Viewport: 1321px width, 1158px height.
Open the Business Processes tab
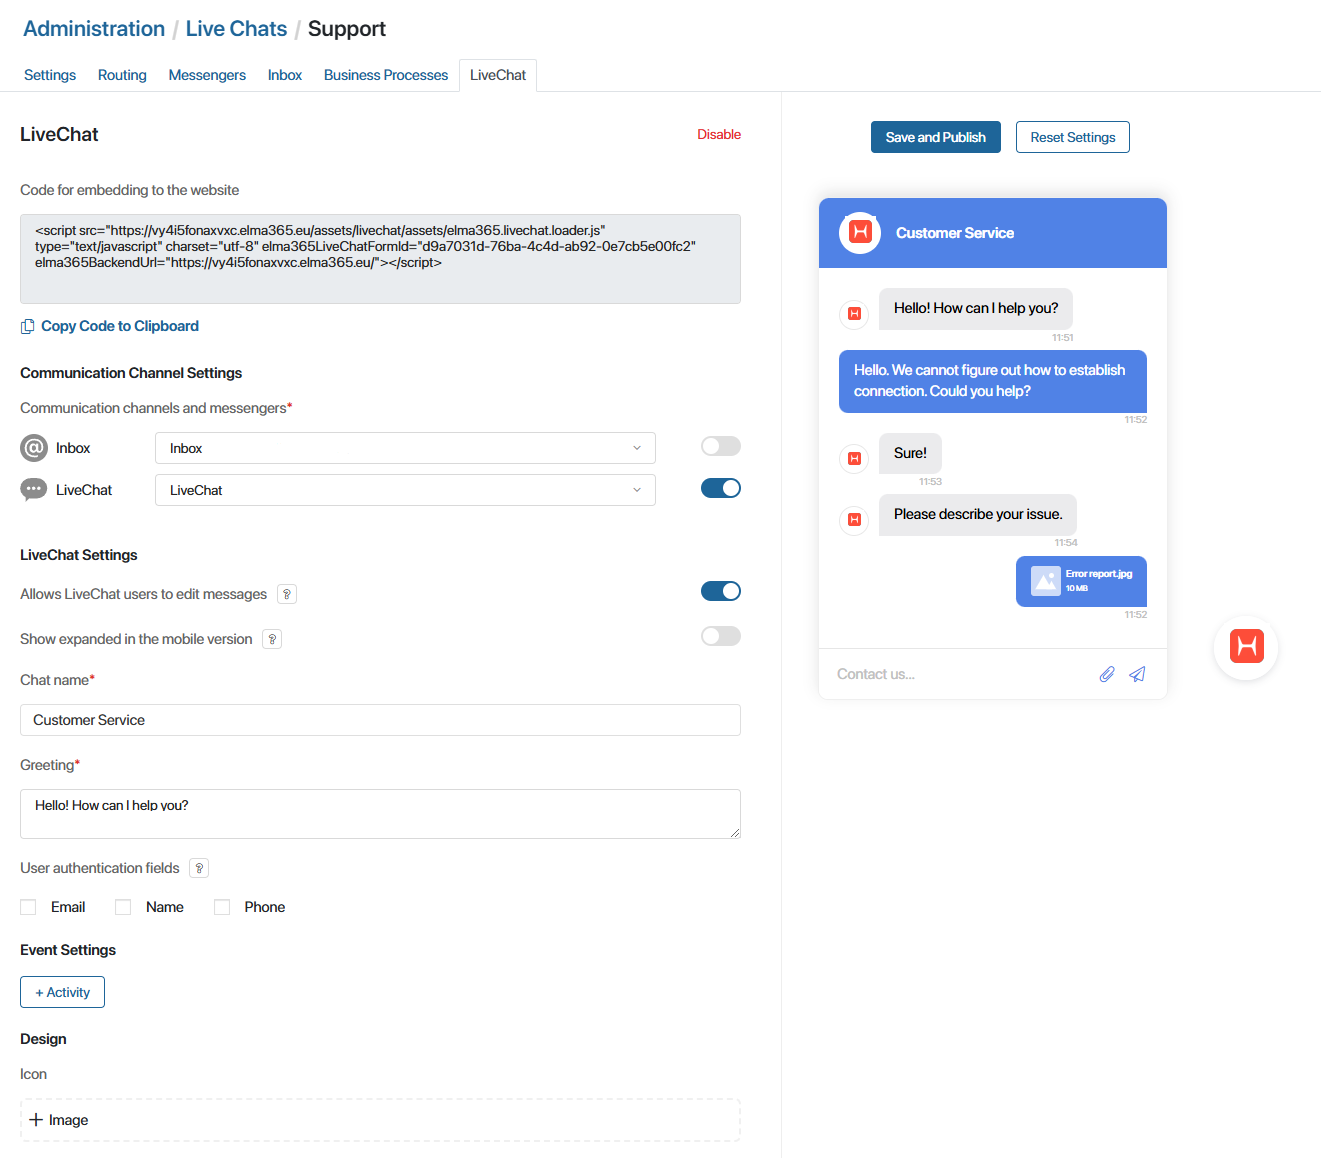[386, 75]
